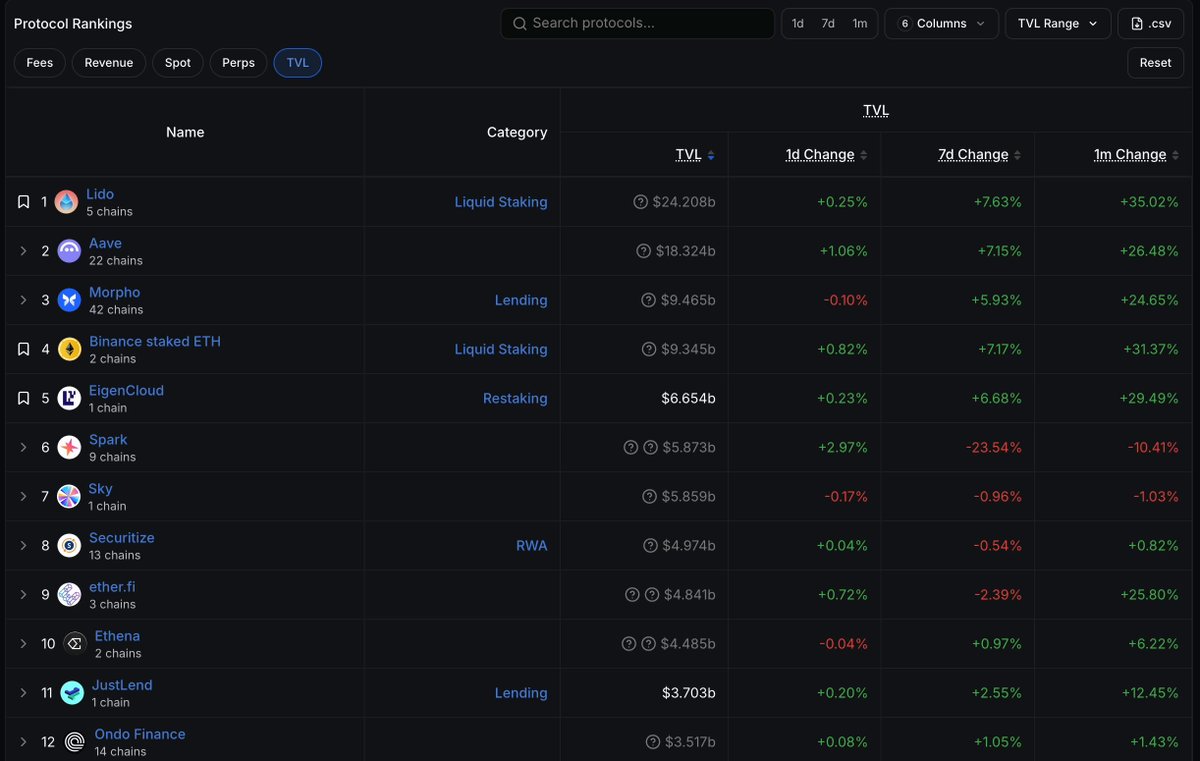The width and height of the screenshot is (1200, 761).
Task: Click the Sky protocol logo icon
Action: click(x=69, y=496)
